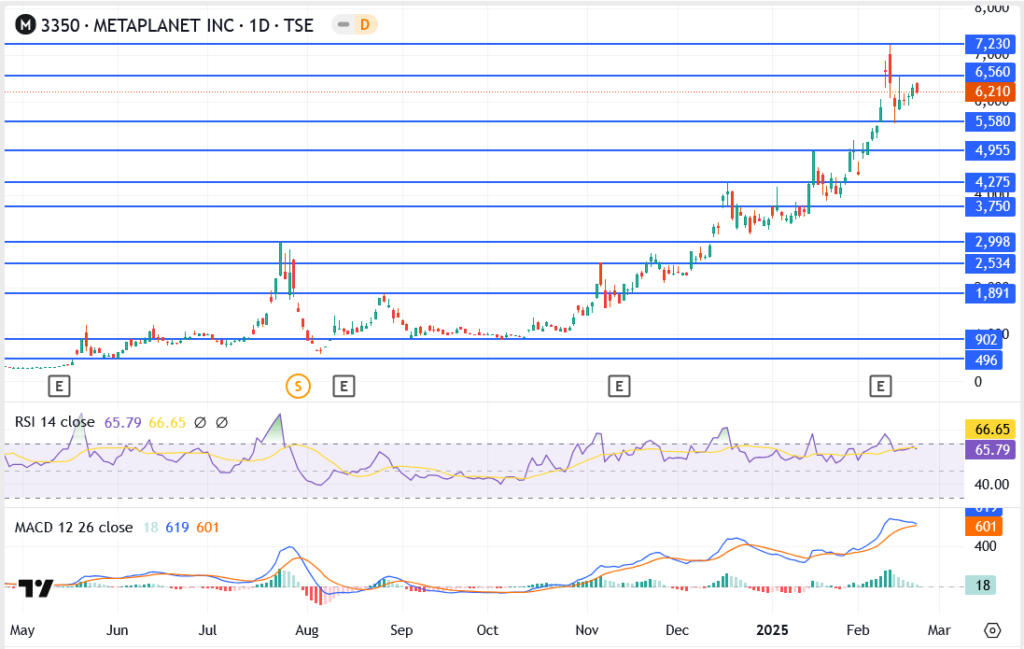Screen dimensions: 1024x649
Task: Click the orange S split marker
Action: click(296, 385)
